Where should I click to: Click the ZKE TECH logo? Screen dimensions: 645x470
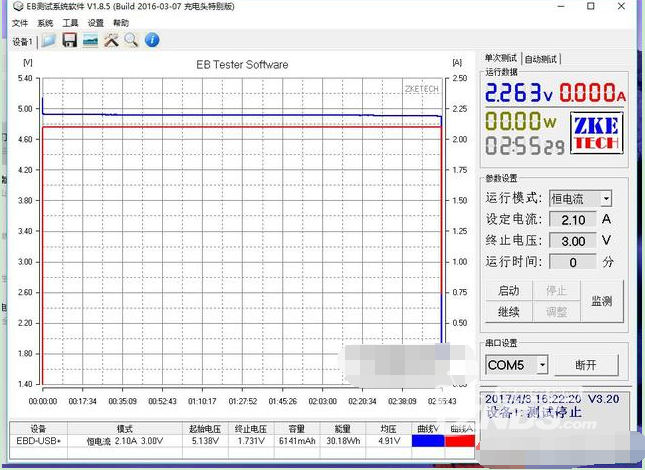596,134
